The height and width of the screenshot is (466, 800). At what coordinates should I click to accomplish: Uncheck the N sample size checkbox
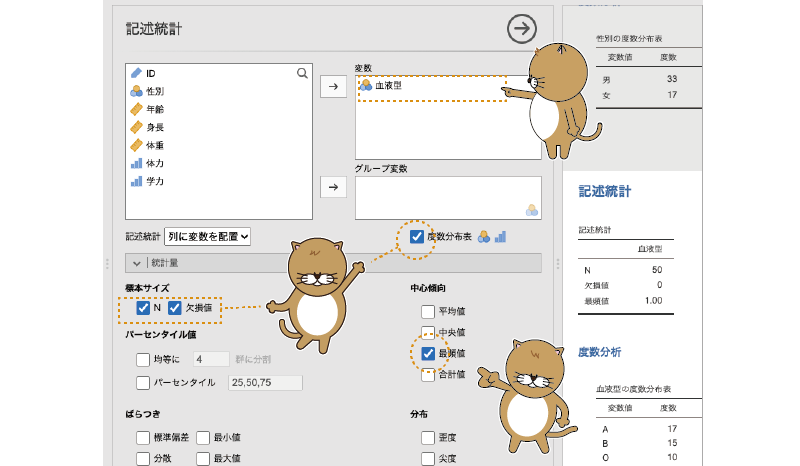coord(143,308)
